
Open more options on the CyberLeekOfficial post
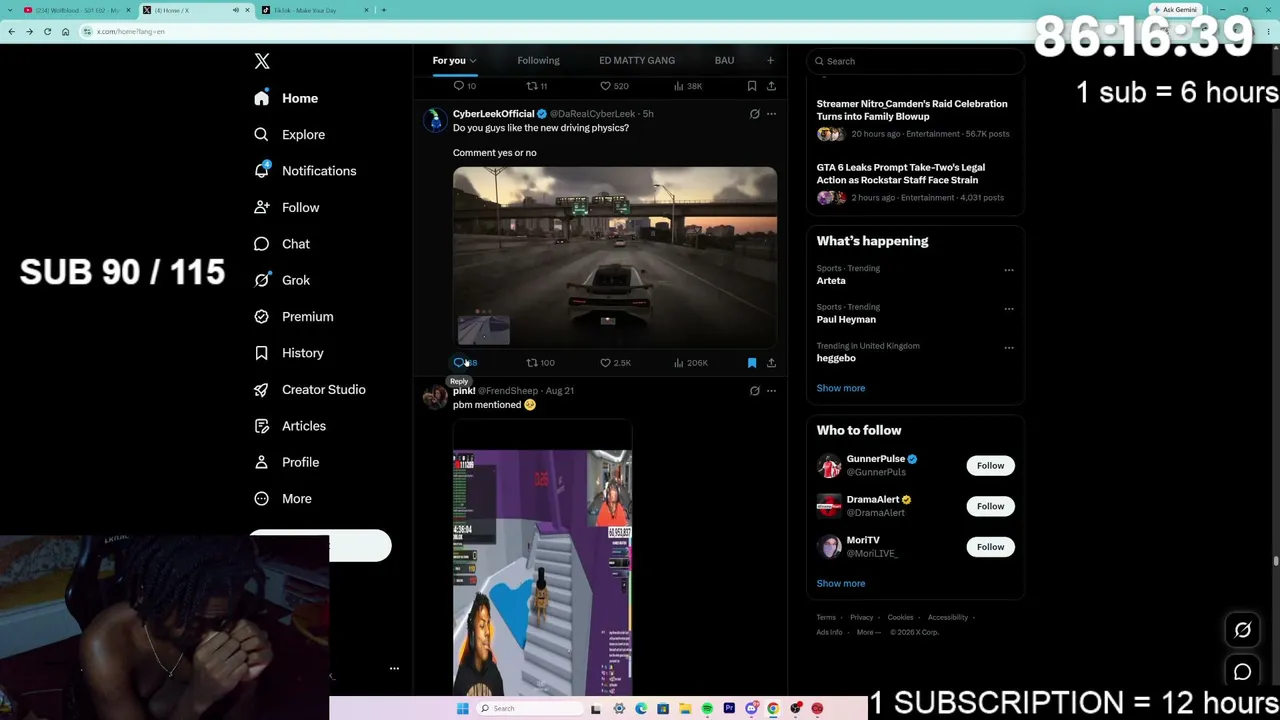point(771,114)
